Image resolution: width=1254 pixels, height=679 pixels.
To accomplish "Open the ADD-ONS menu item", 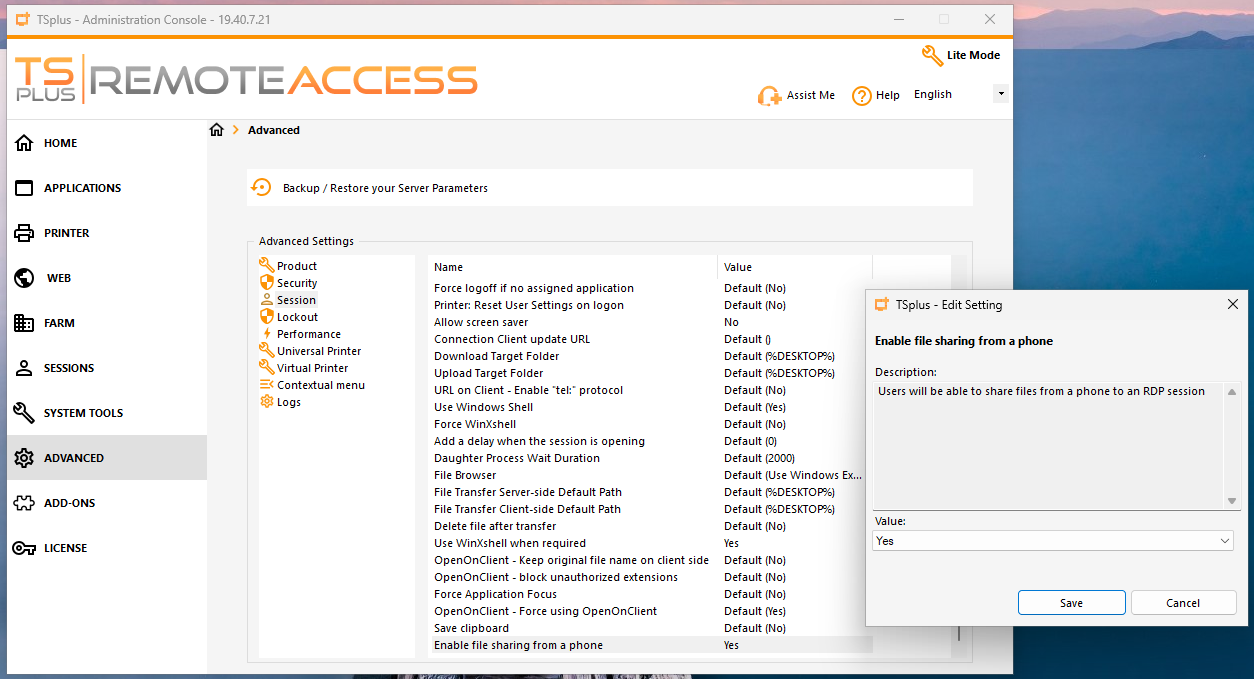I will pyautogui.click(x=107, y=503).
